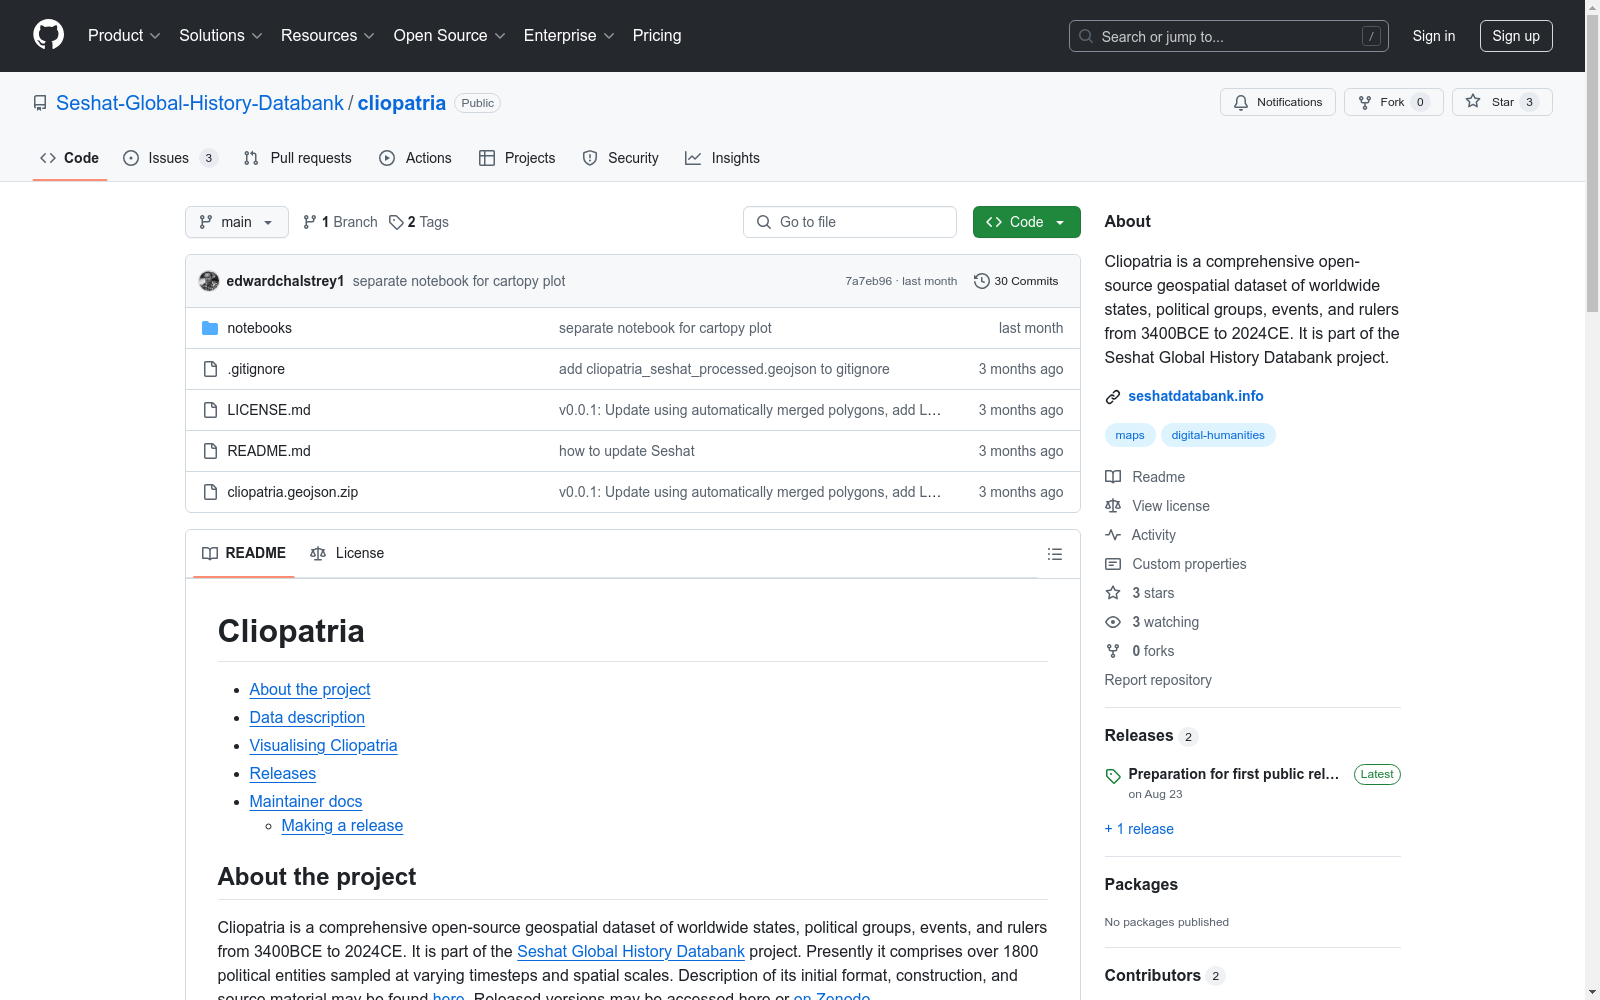Open the Seshat Global History Databank link

(631, 952)
